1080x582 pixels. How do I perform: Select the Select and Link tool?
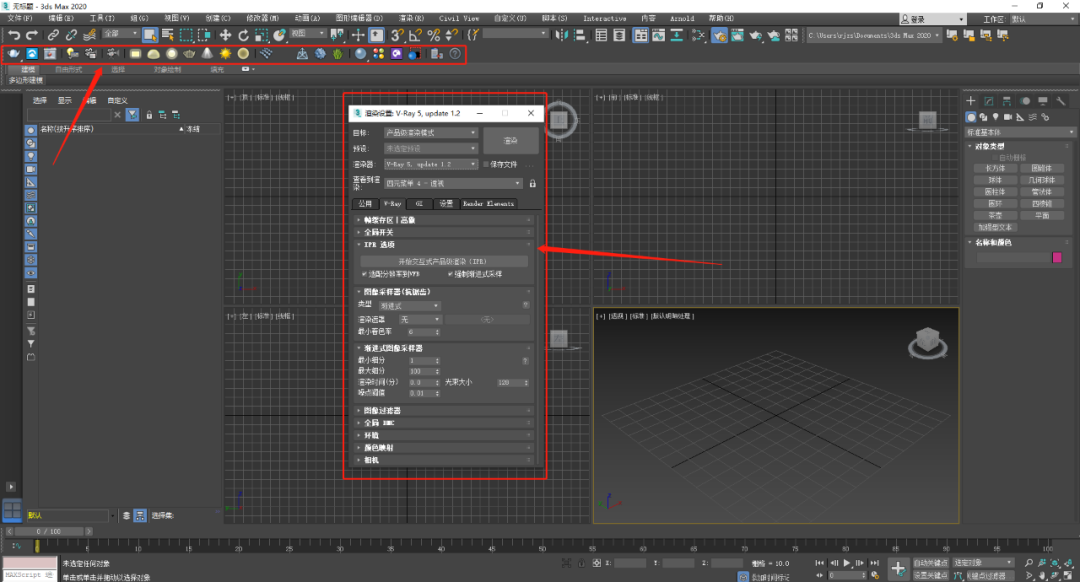pyautogui.click(x=53, y=34)
